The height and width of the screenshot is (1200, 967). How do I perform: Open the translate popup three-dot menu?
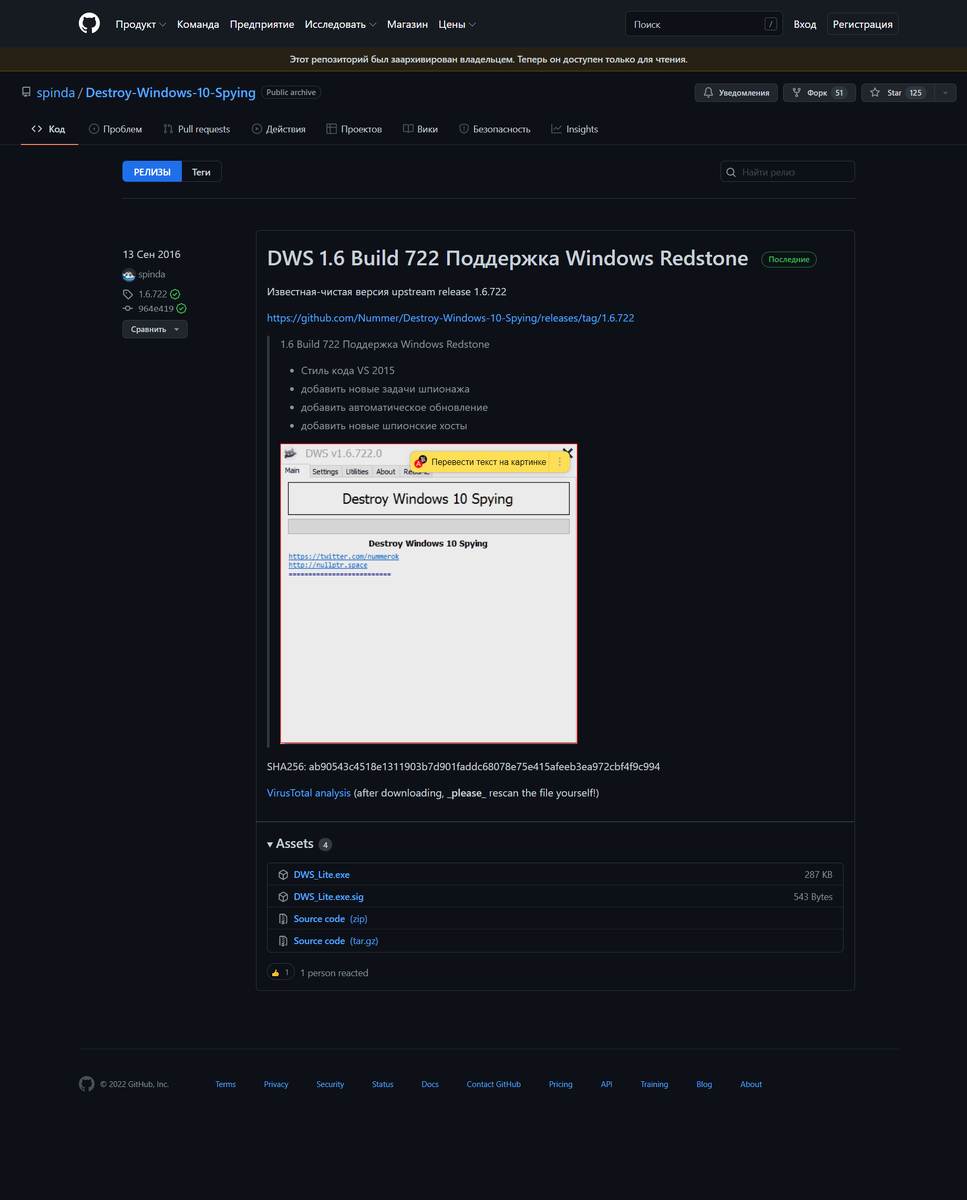pos(560,462)
